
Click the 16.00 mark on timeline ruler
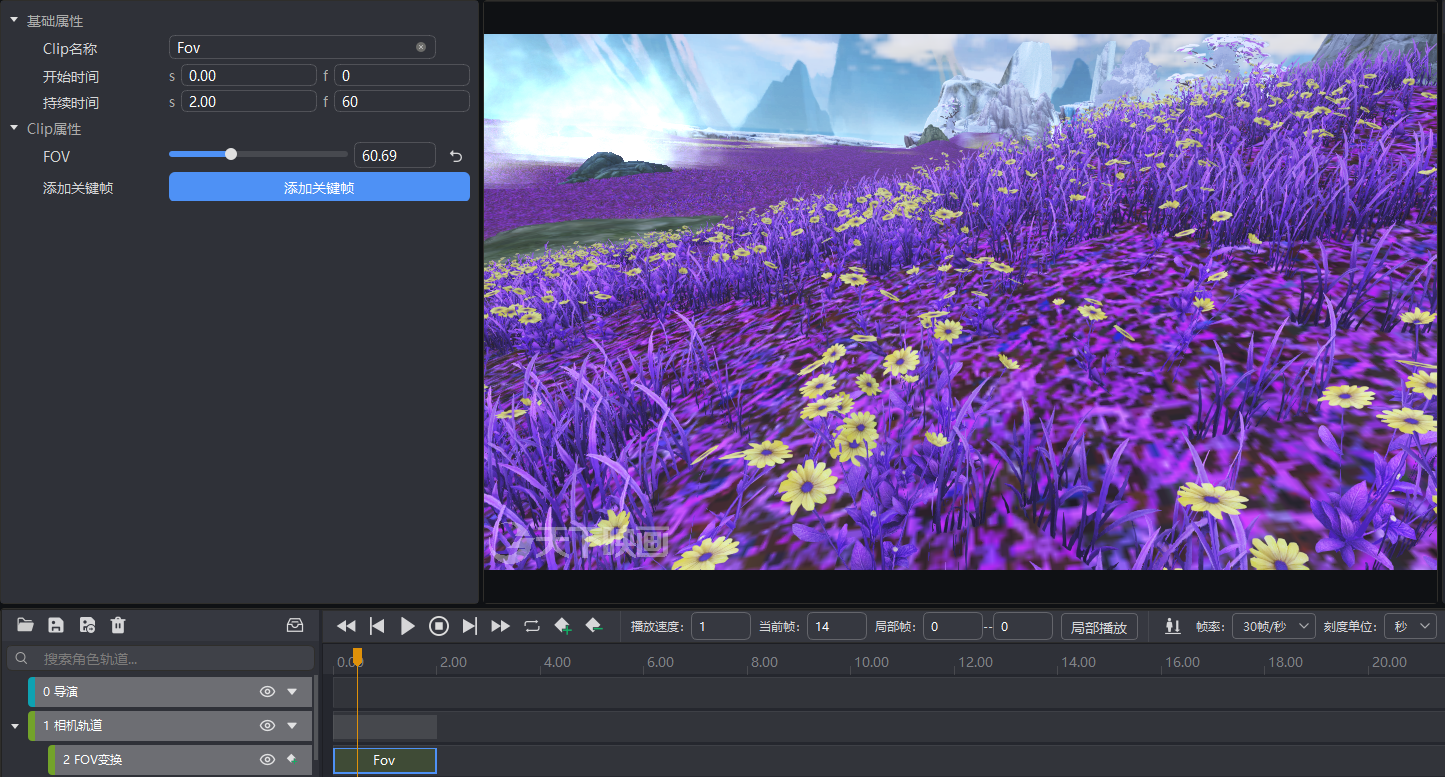pos(1182,662)
